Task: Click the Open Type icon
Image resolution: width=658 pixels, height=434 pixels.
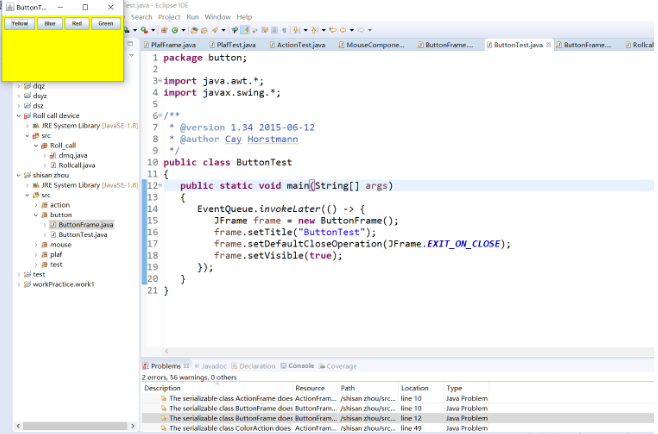Action: pyautogui.click(x=194, y=30)
